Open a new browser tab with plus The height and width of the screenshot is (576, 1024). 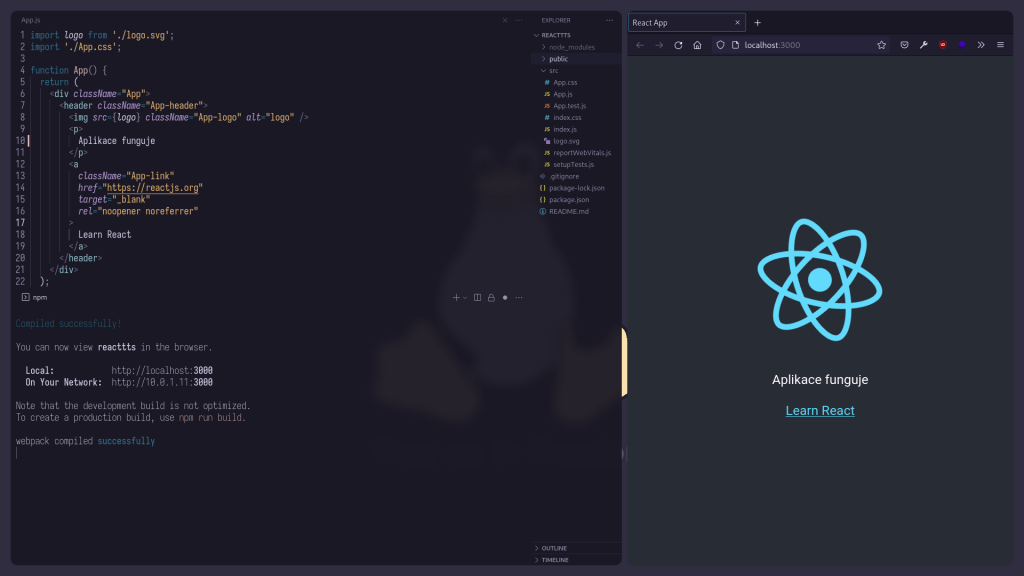757,23
